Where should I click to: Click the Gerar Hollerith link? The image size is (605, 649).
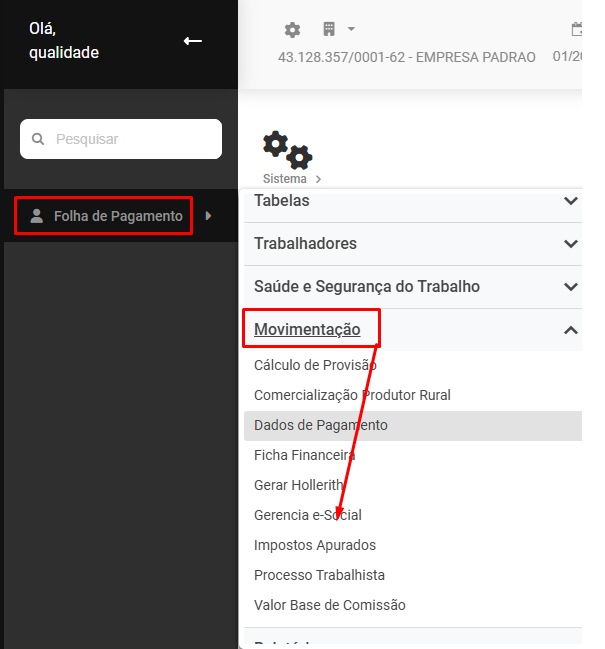click(299, 485)
